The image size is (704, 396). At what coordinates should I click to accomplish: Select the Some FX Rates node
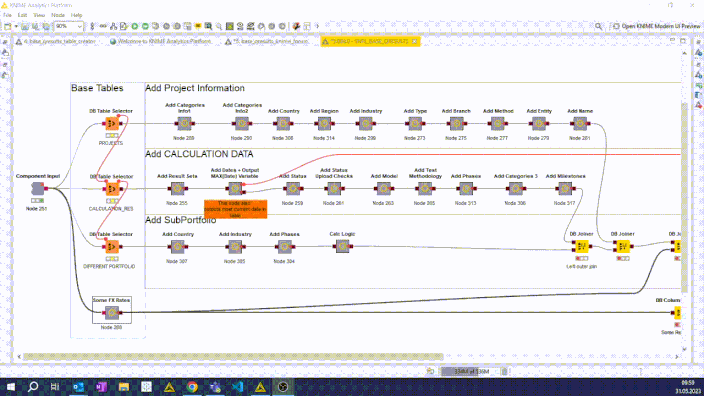point(112,312)
